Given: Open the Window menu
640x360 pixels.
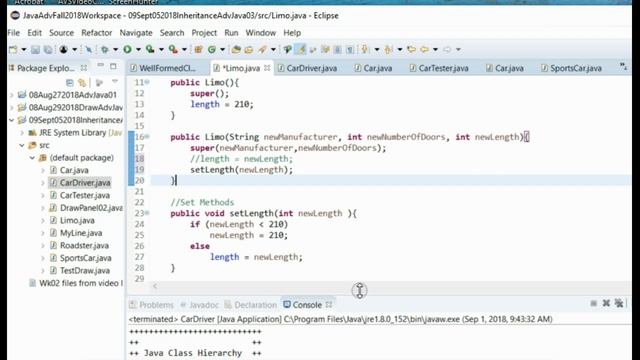Looking at the screenshot, I should (x=260, y=33).
